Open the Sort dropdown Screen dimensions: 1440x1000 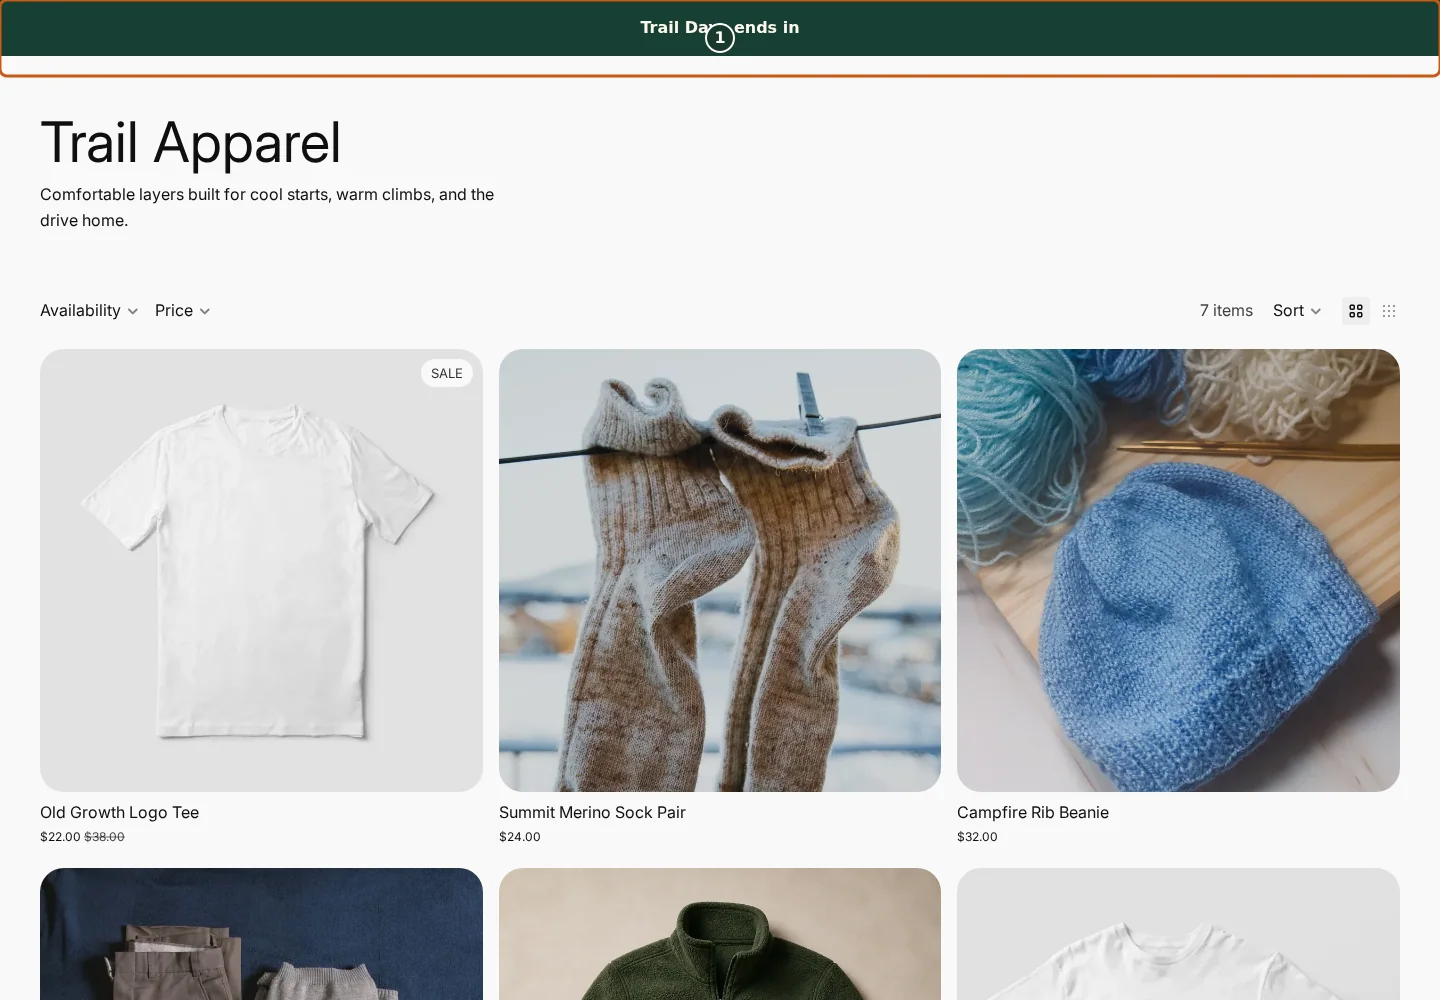(x=1297, y=311)
